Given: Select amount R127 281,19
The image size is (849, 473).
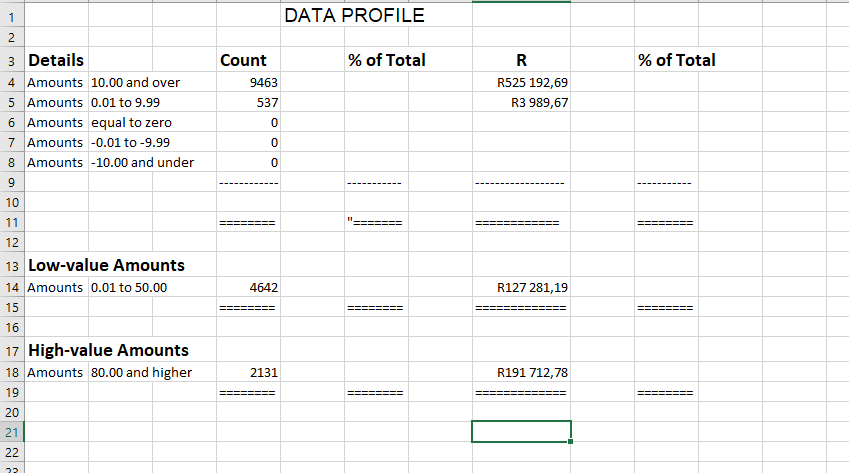Looking at the screenshot, I should [x=521, y=287].
